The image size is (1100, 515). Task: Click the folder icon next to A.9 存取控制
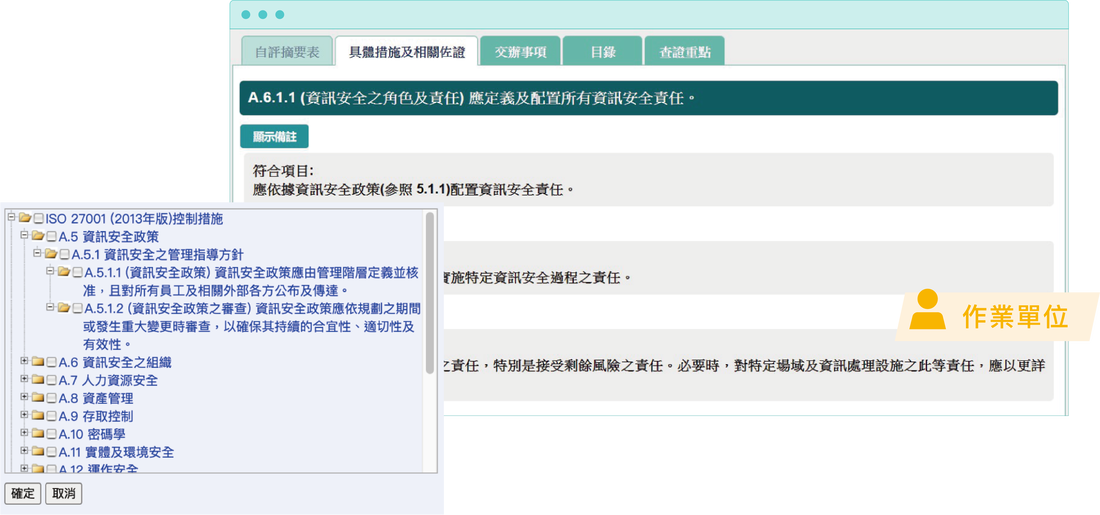[38, 416]
